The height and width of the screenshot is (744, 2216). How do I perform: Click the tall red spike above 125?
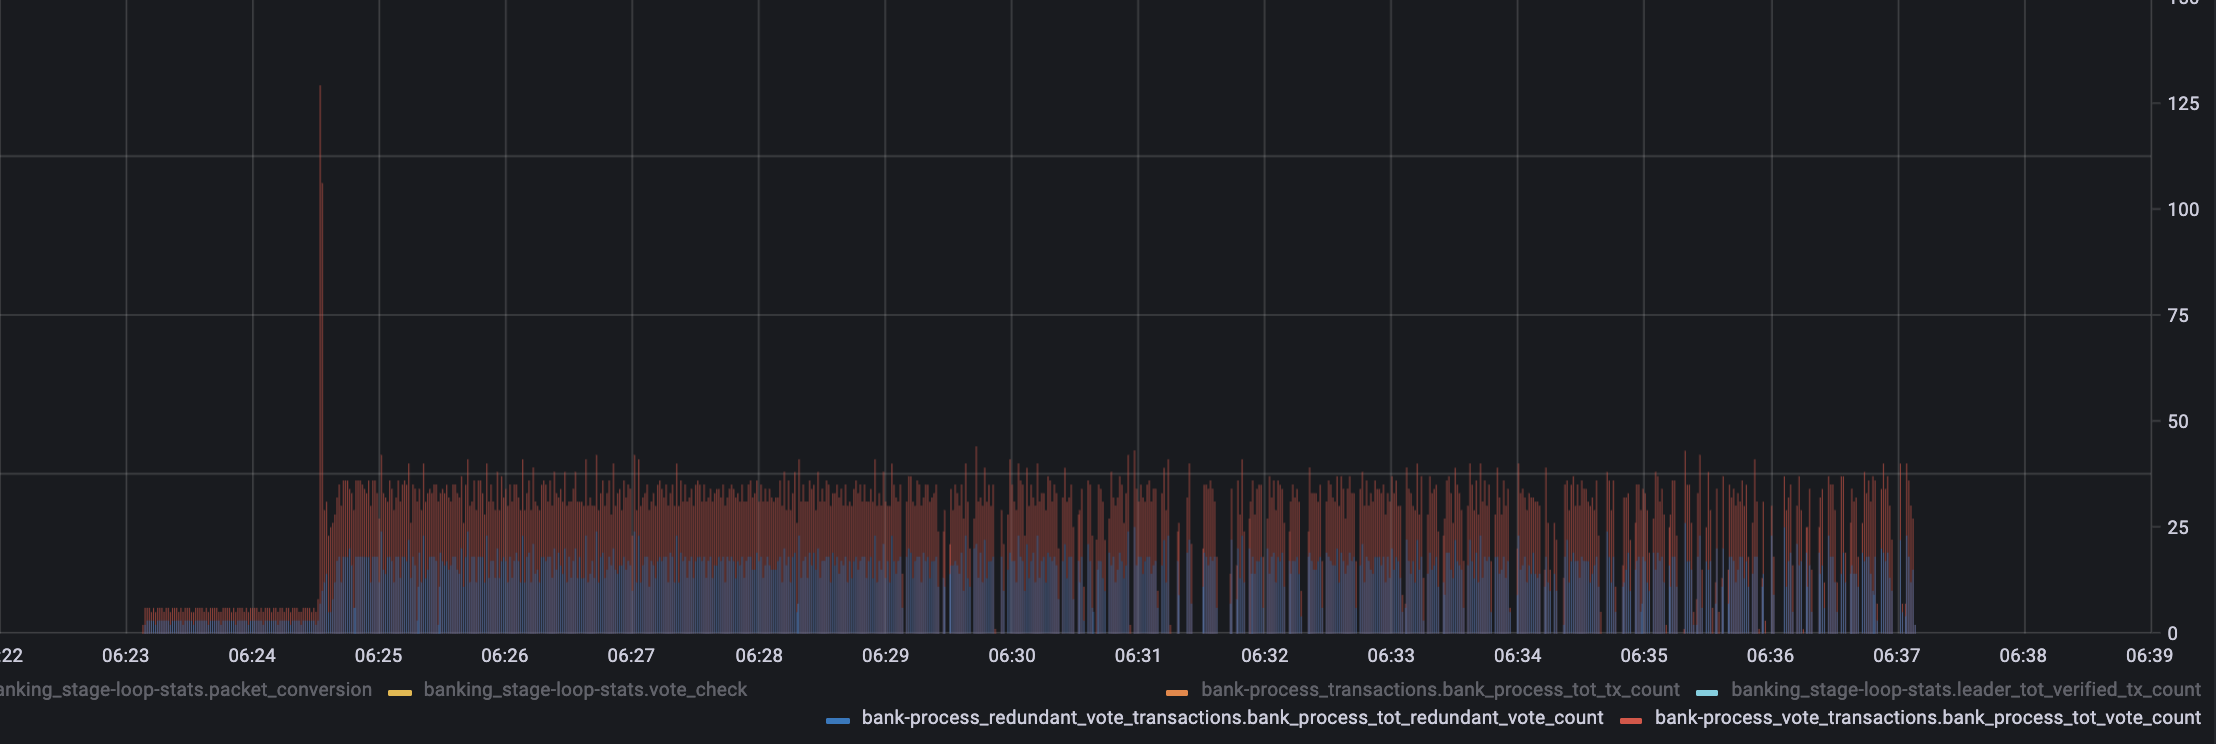320,110
